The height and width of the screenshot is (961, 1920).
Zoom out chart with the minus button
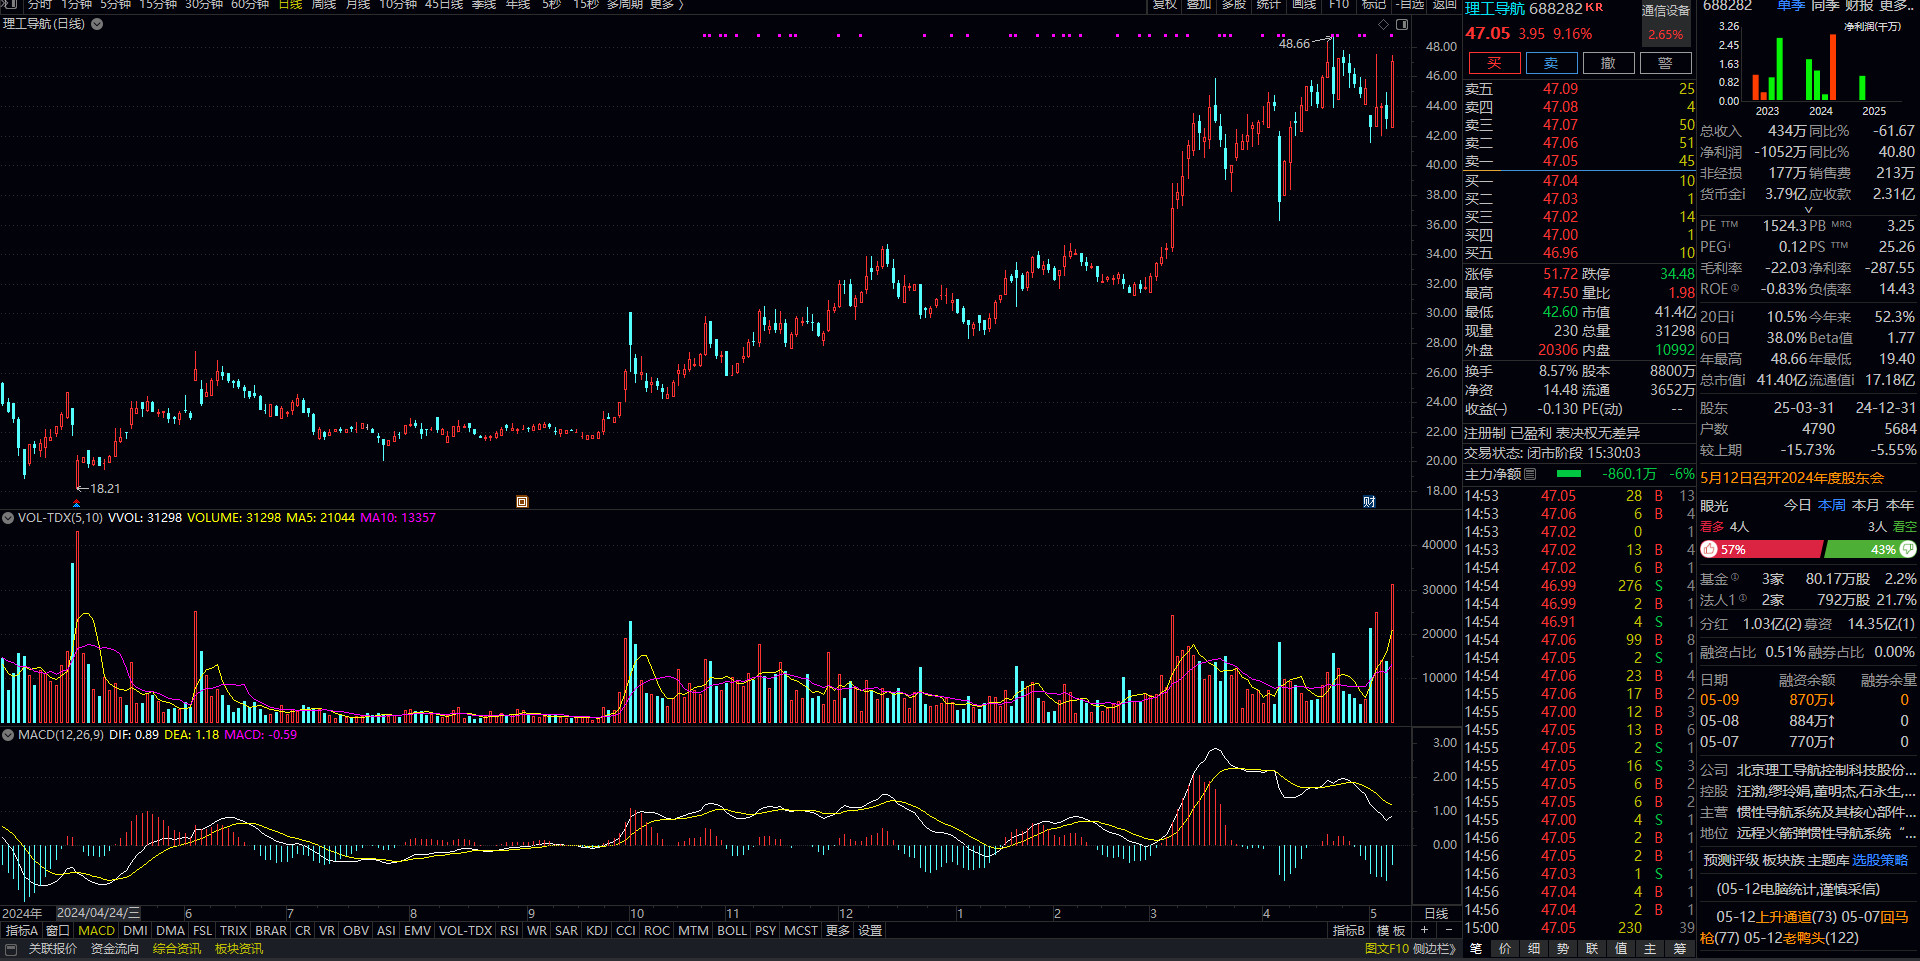click(x=1448, y=930)
